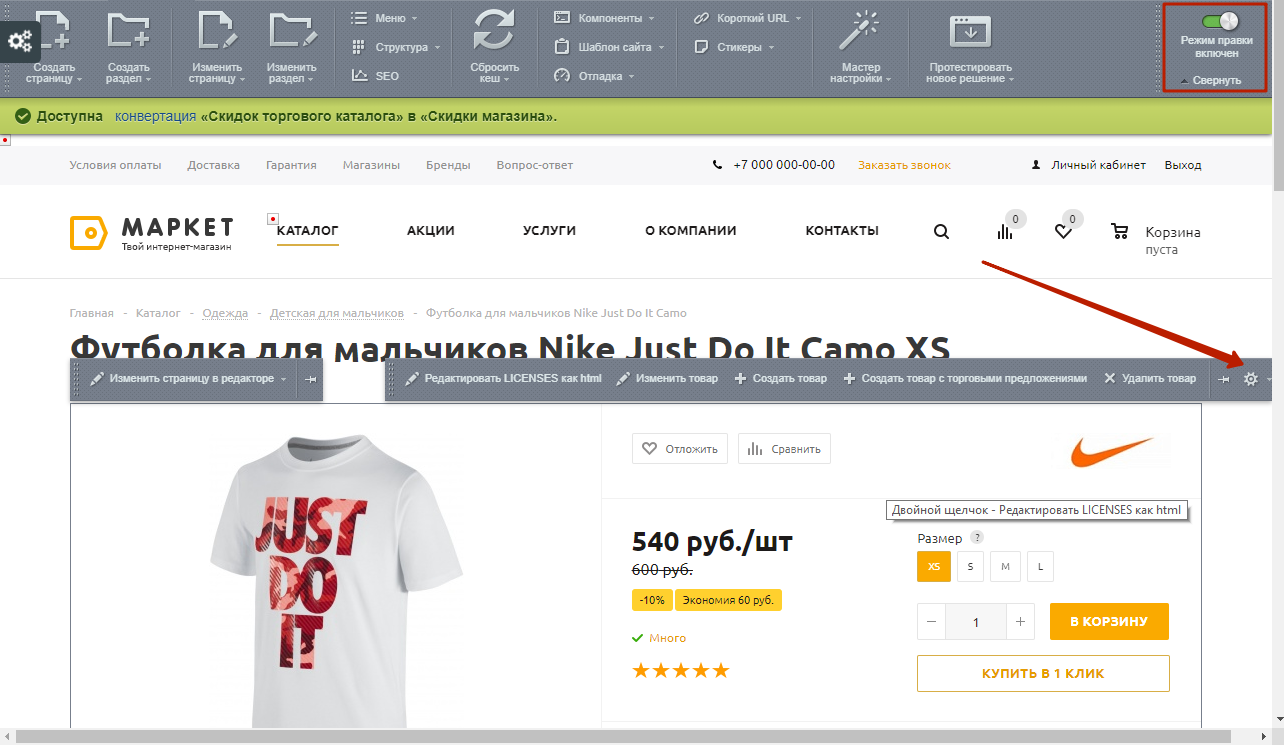Click Изменить страницу в редакторе pencil button
Image resolution: width=1284 pixels, height=745 pixels.
(181, 379)
